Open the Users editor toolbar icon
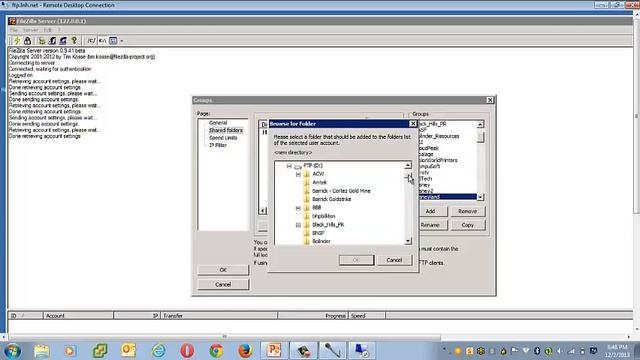This screenshot has height=360, width=640. tap(52, 40)
